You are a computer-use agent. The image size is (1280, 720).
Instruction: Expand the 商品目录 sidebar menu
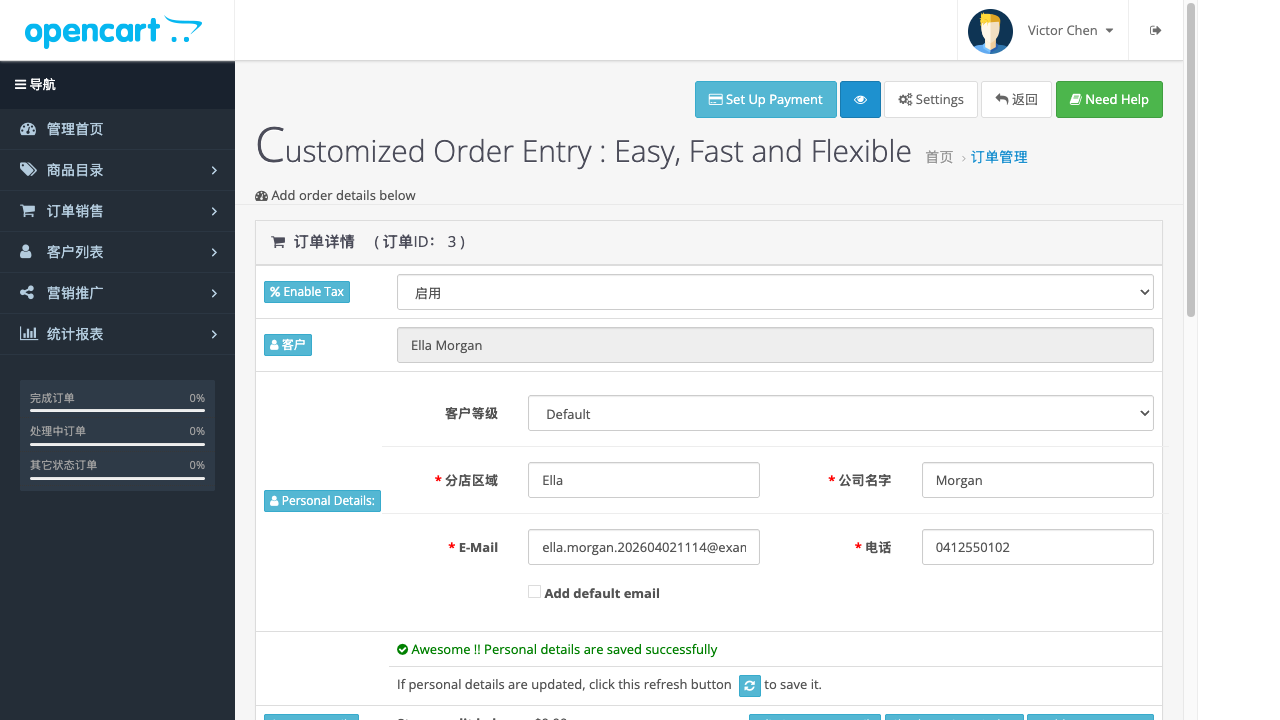[x=27, y=169]
